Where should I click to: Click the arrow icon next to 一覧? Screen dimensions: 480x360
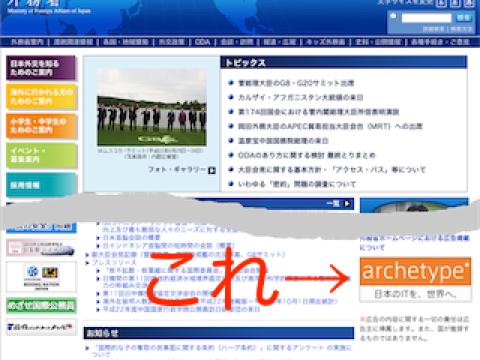click(347, 203)
